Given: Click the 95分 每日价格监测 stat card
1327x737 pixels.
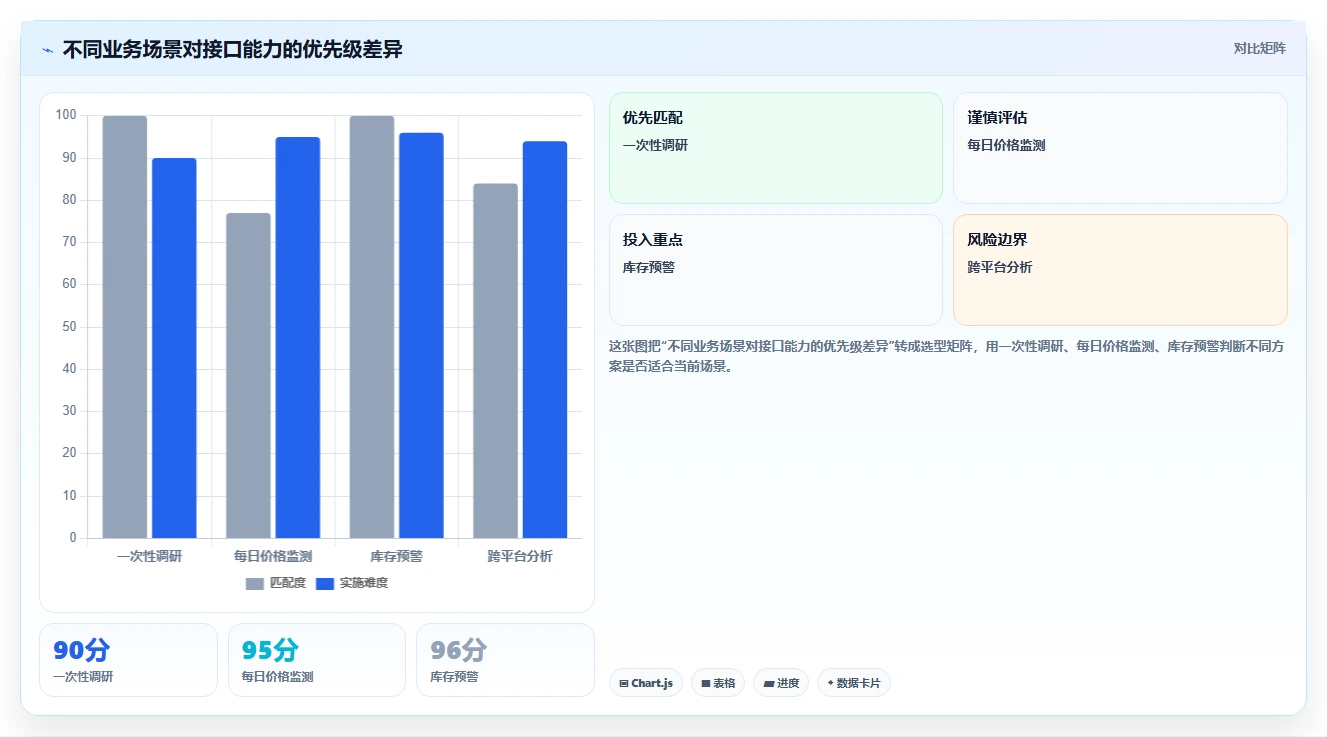Looking at the screenshot, I should tap(317, 660).
